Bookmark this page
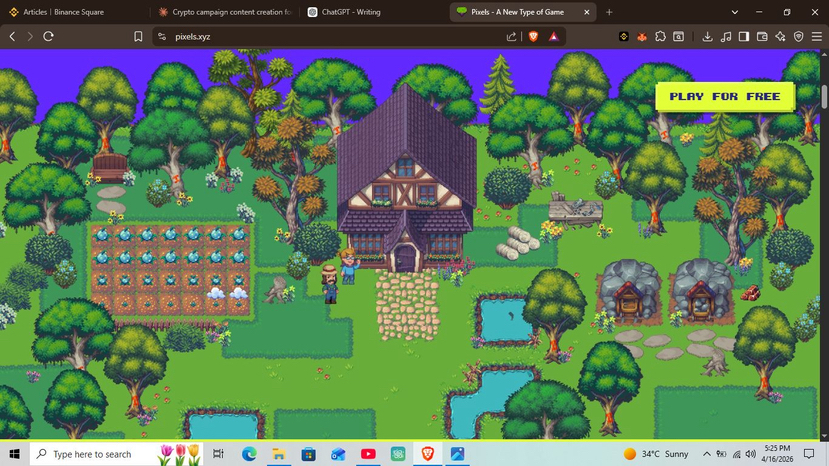829x466 pixels. coord(138,36)
